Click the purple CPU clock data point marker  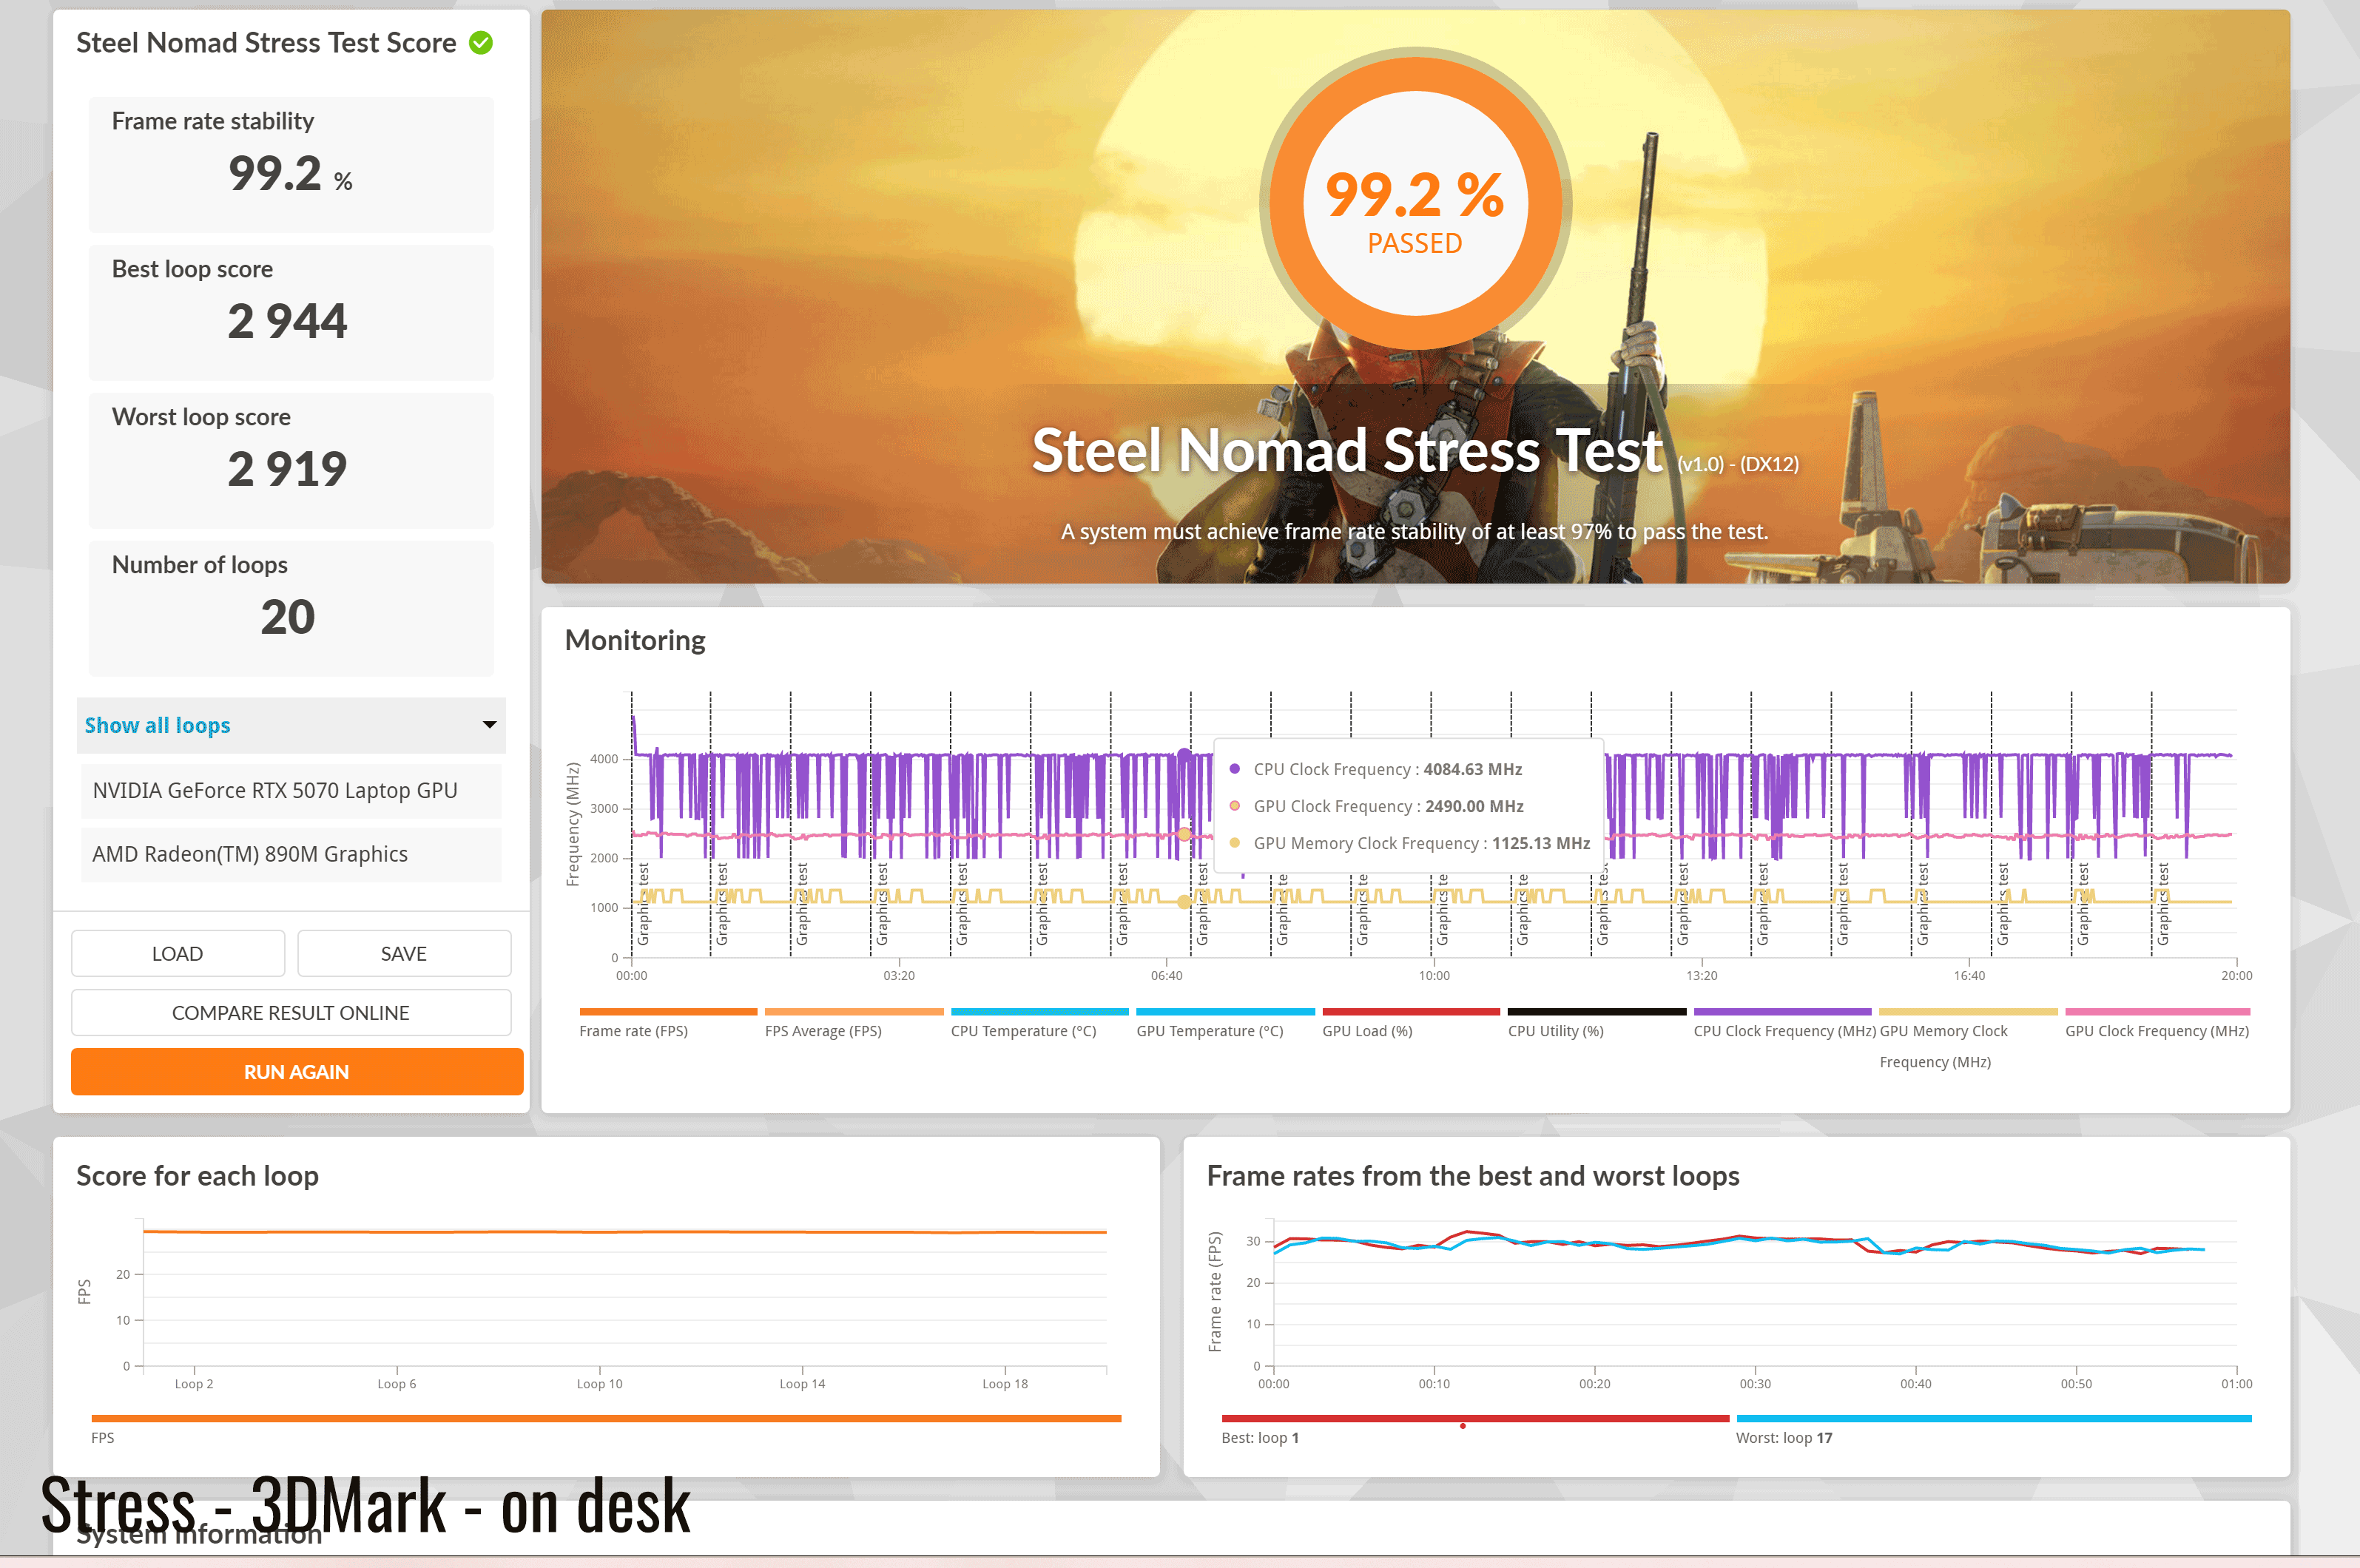coord(1184,755)
